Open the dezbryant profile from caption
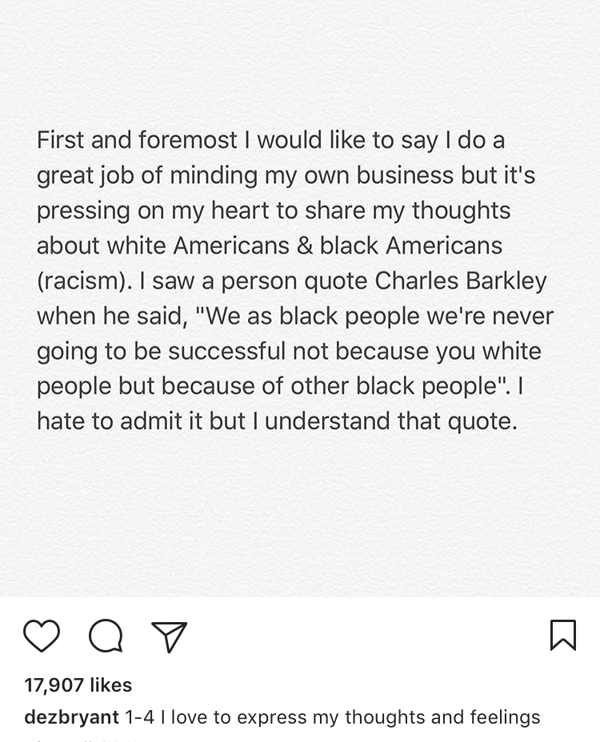This screenshot has width=600, height=742. tap(71, 717)
